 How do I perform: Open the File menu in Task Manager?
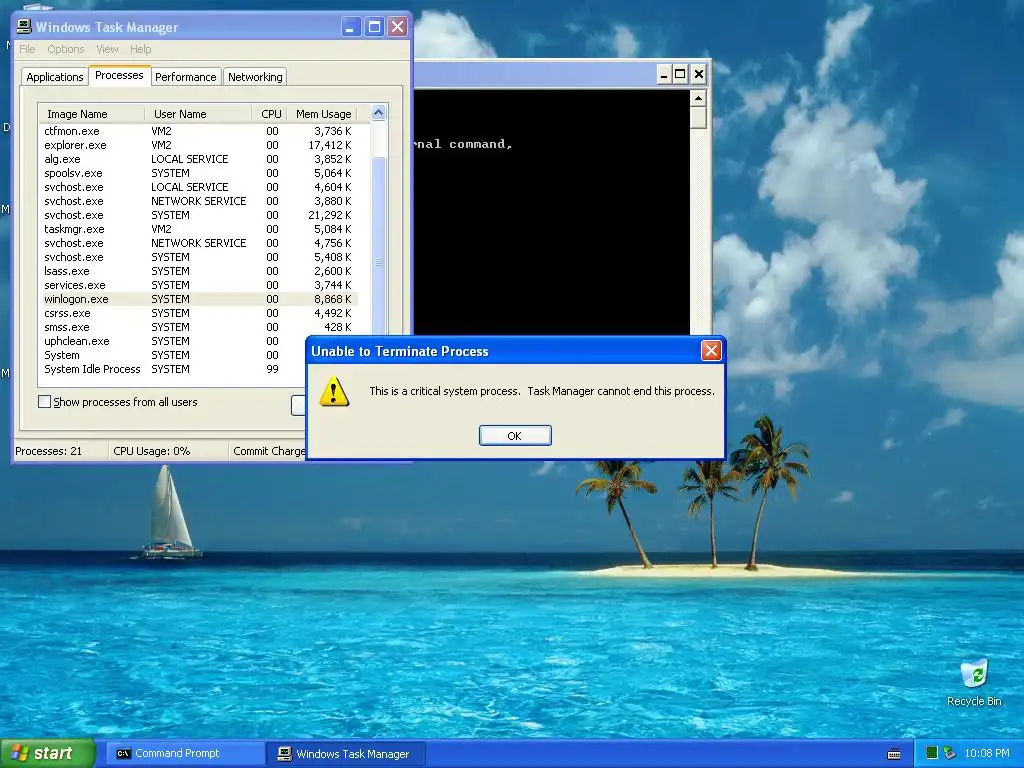27,49
